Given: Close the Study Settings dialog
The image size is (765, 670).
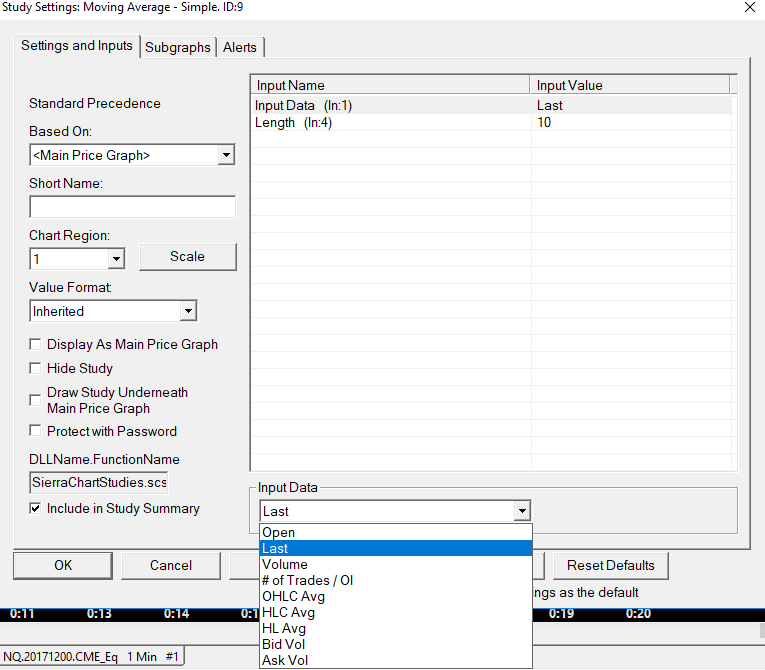Looking at the screenshot, I should coord(750,7).
